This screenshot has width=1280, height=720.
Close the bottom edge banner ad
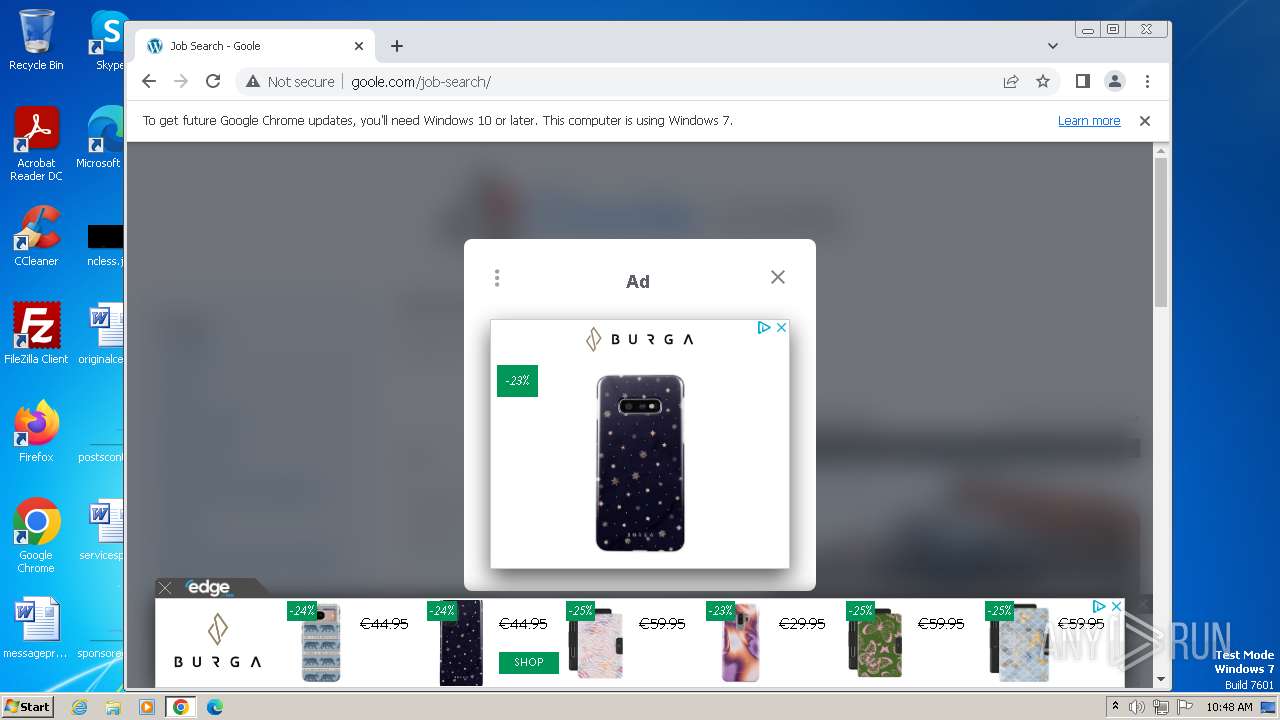165,588
